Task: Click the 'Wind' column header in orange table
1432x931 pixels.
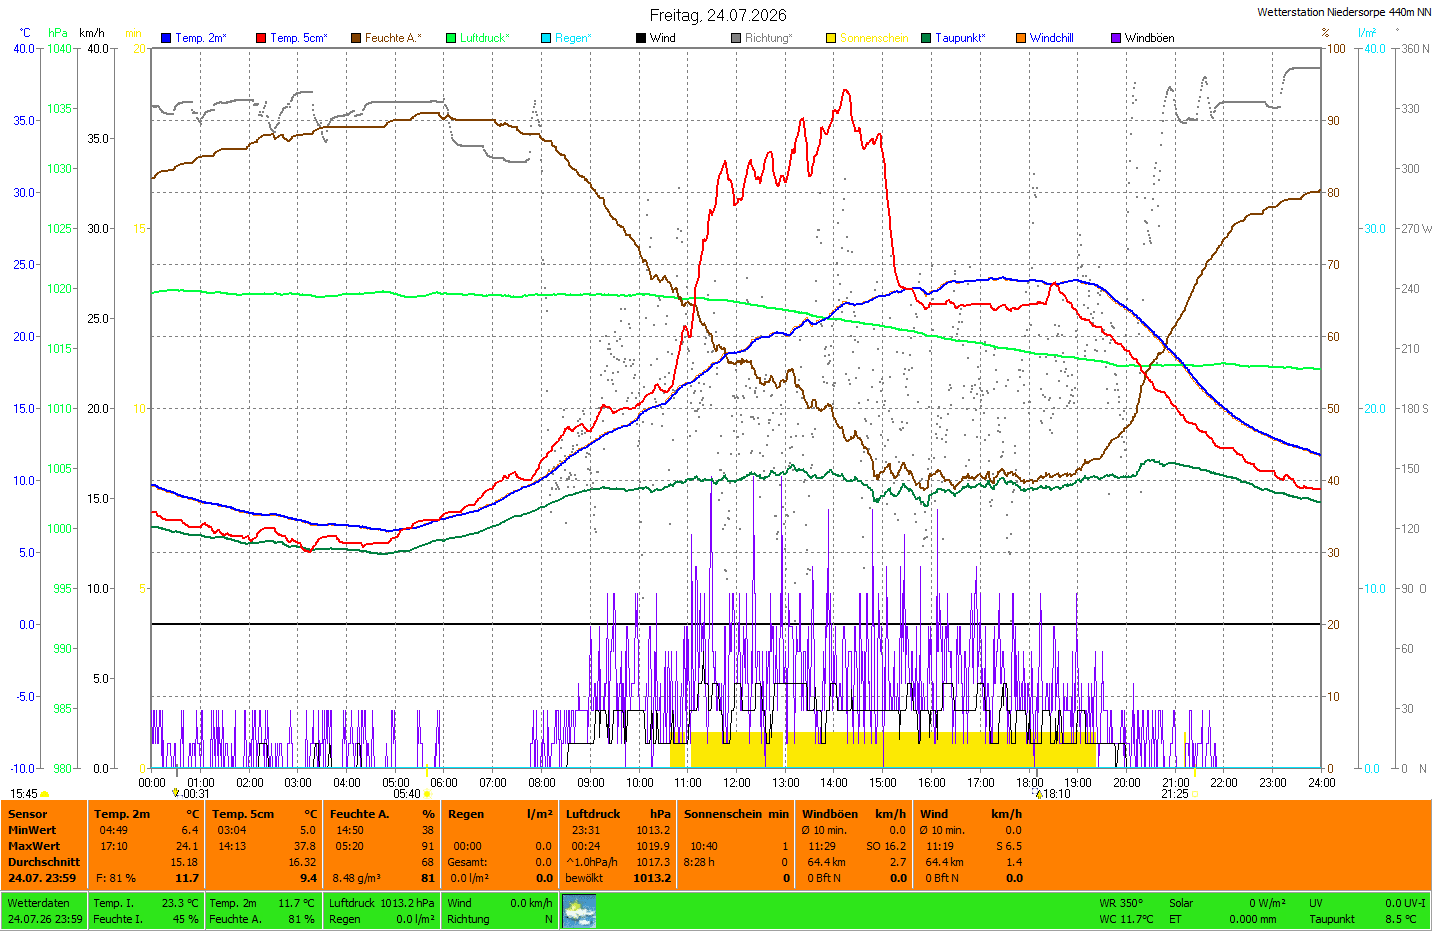Action: coord(934,814)
